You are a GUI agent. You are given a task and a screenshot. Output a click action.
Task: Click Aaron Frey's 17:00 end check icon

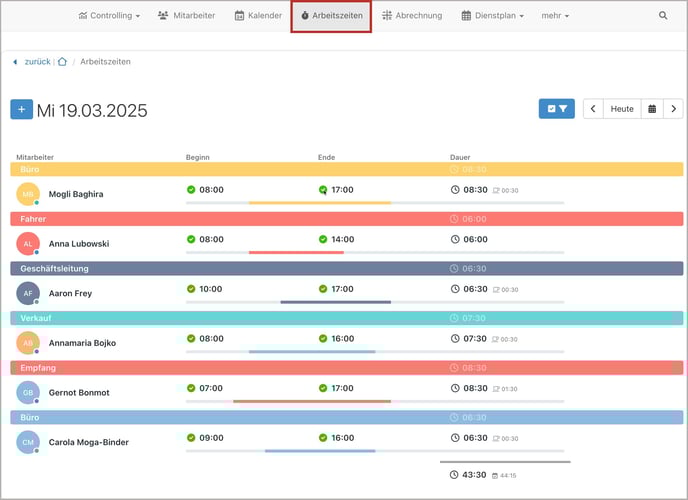(323, 289)
